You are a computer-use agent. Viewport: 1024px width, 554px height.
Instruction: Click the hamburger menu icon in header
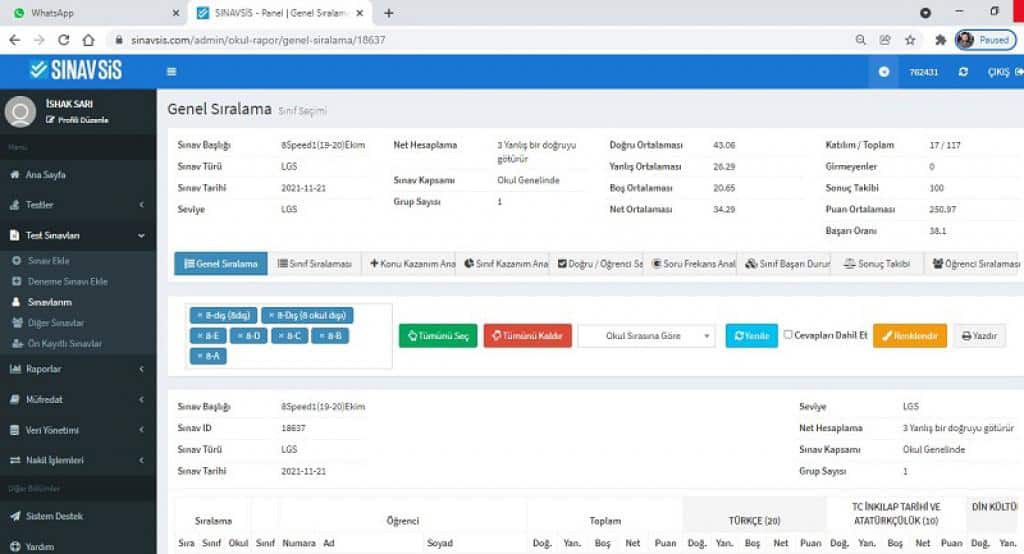click(x=171, y=71)
